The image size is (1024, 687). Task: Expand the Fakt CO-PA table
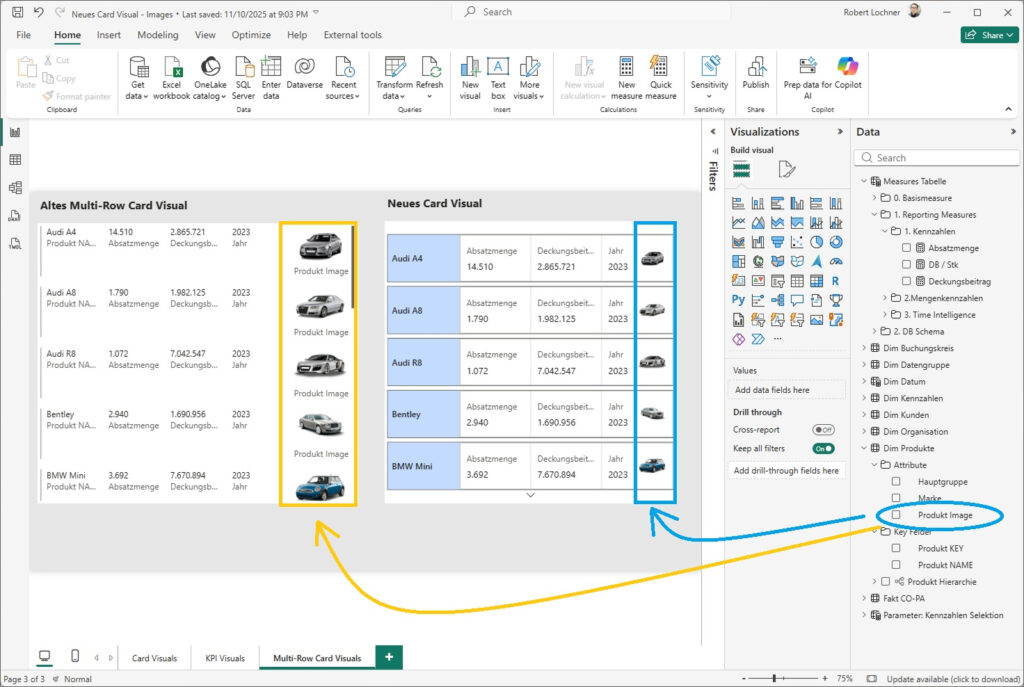point(863,598)
